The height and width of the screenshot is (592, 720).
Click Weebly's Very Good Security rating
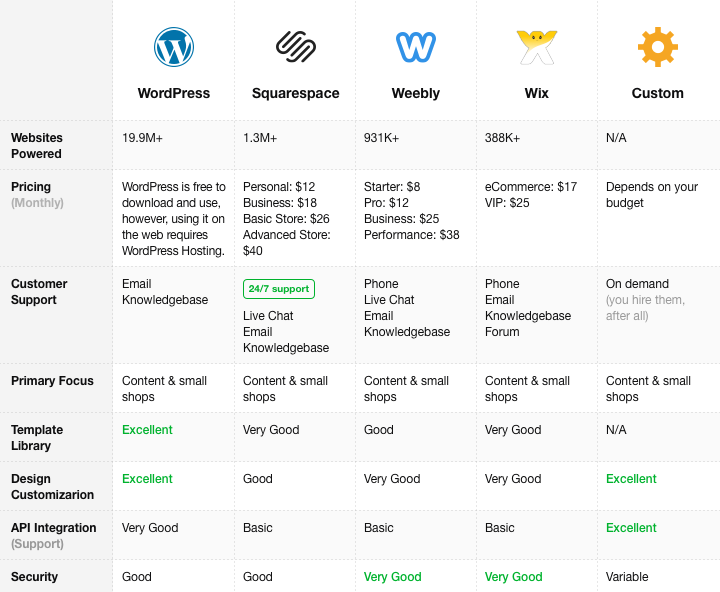(x=392, y=577)
